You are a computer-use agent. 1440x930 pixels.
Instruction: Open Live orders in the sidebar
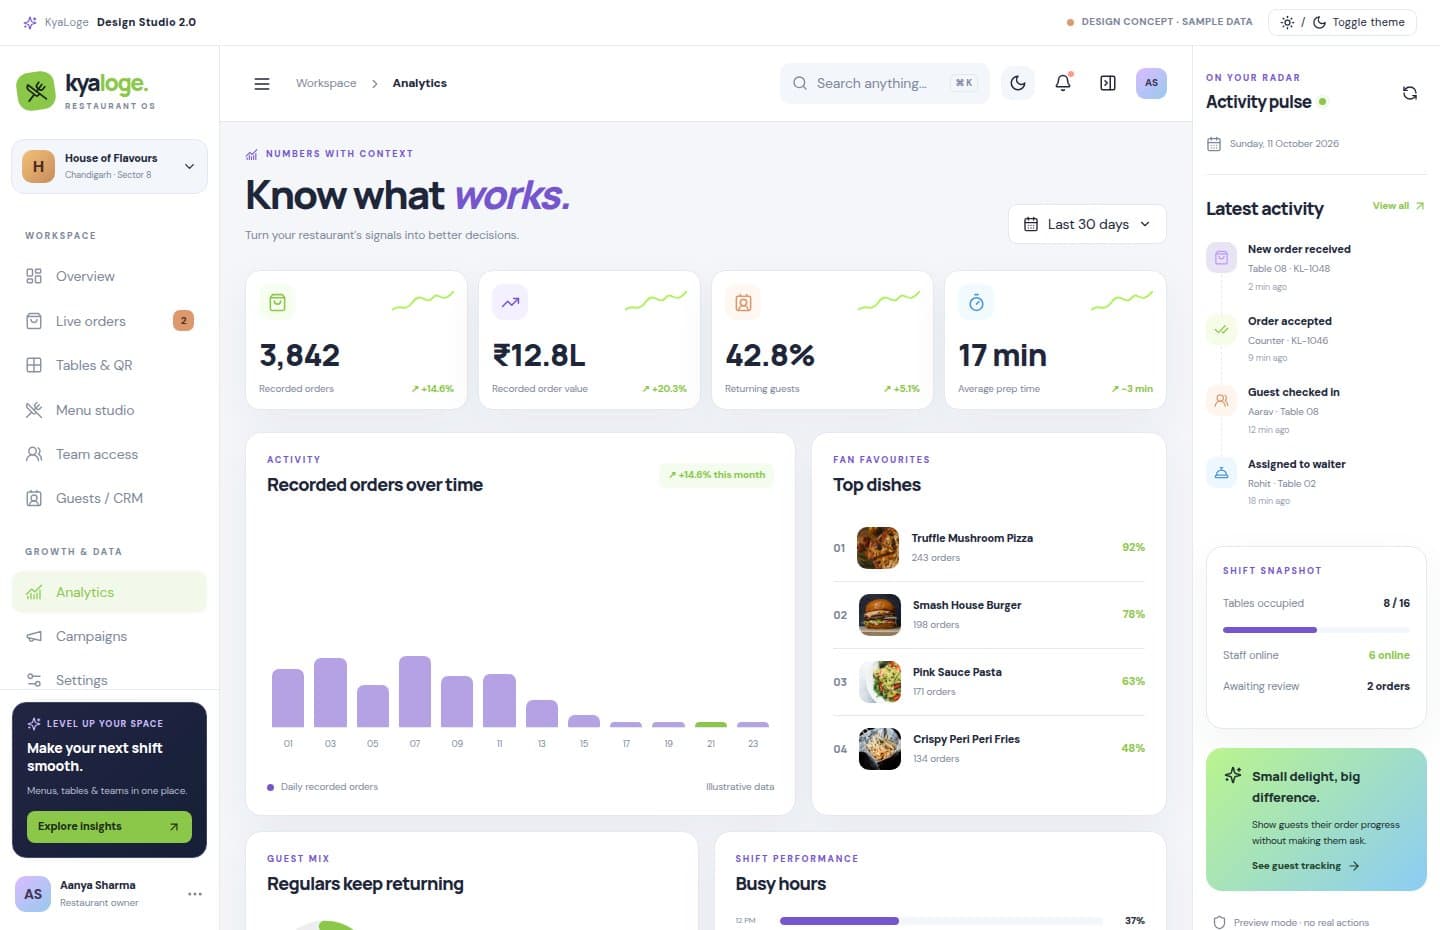coord(109,321)
